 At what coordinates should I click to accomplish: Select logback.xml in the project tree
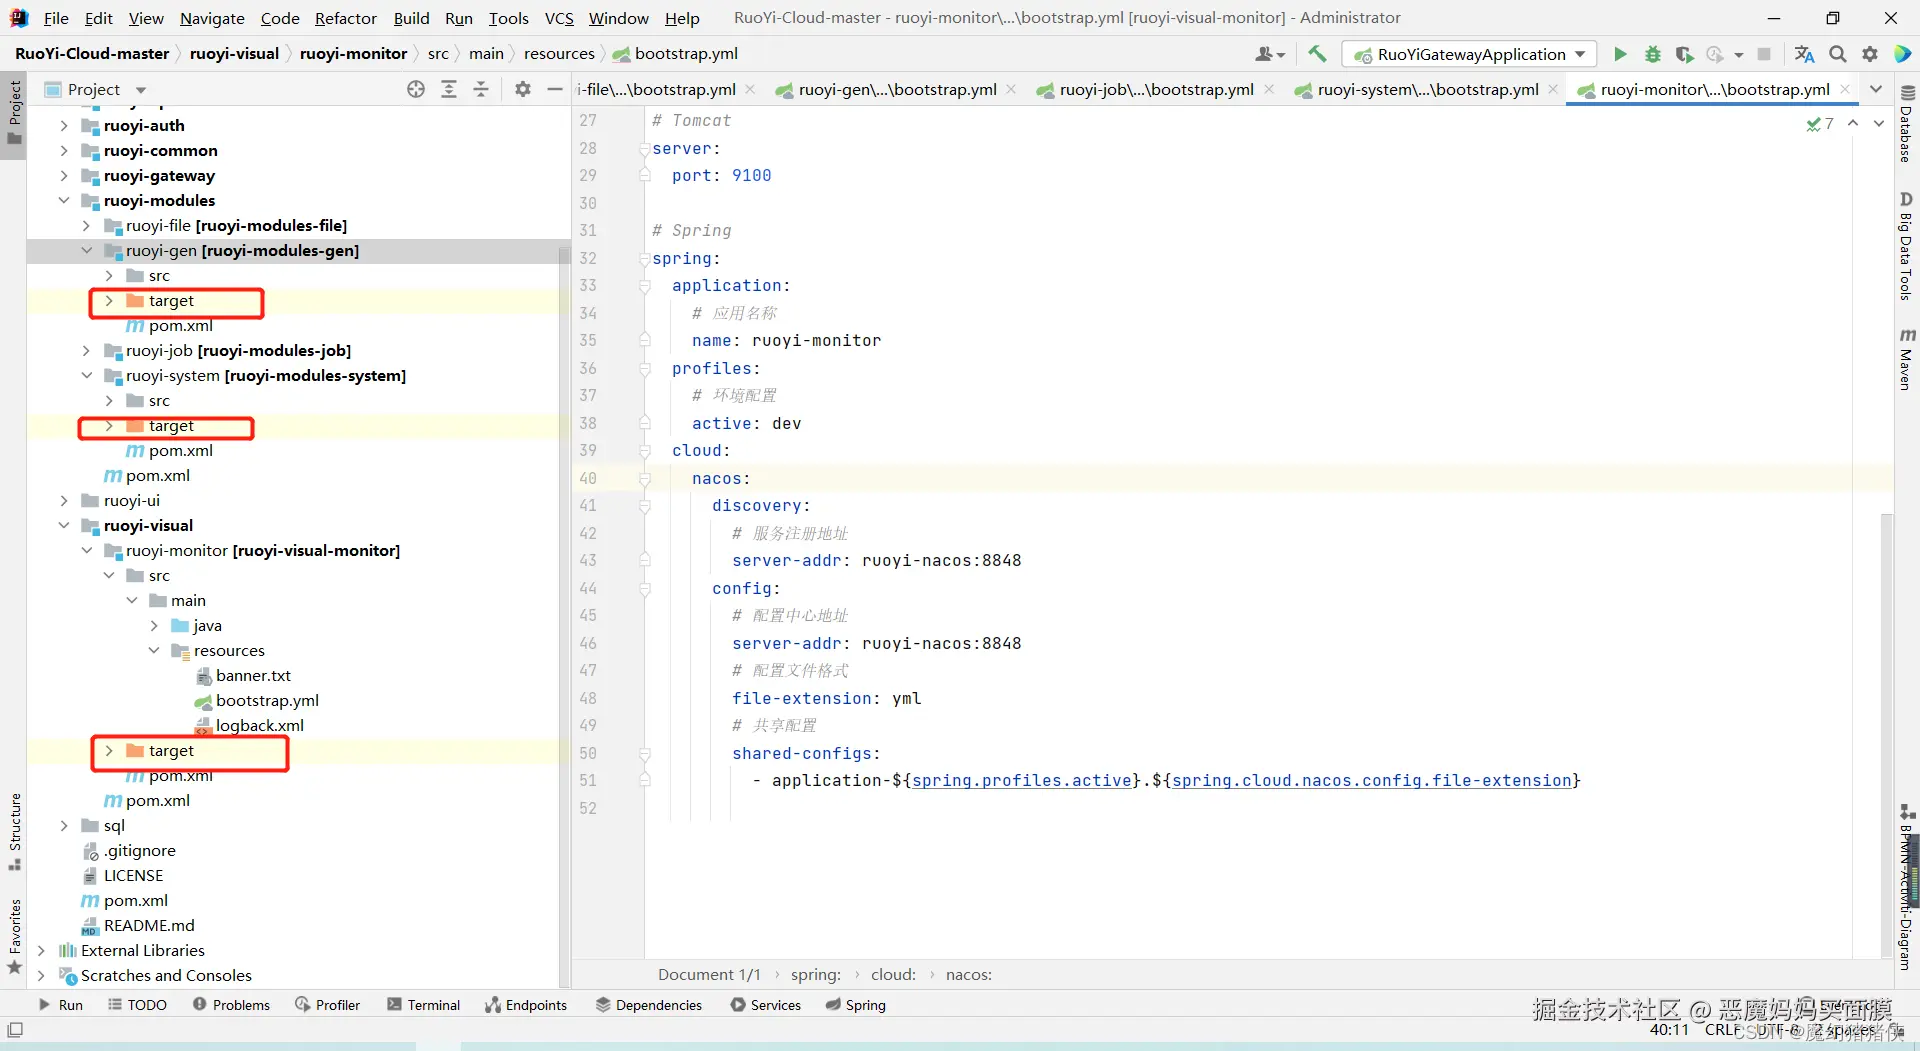259,725
